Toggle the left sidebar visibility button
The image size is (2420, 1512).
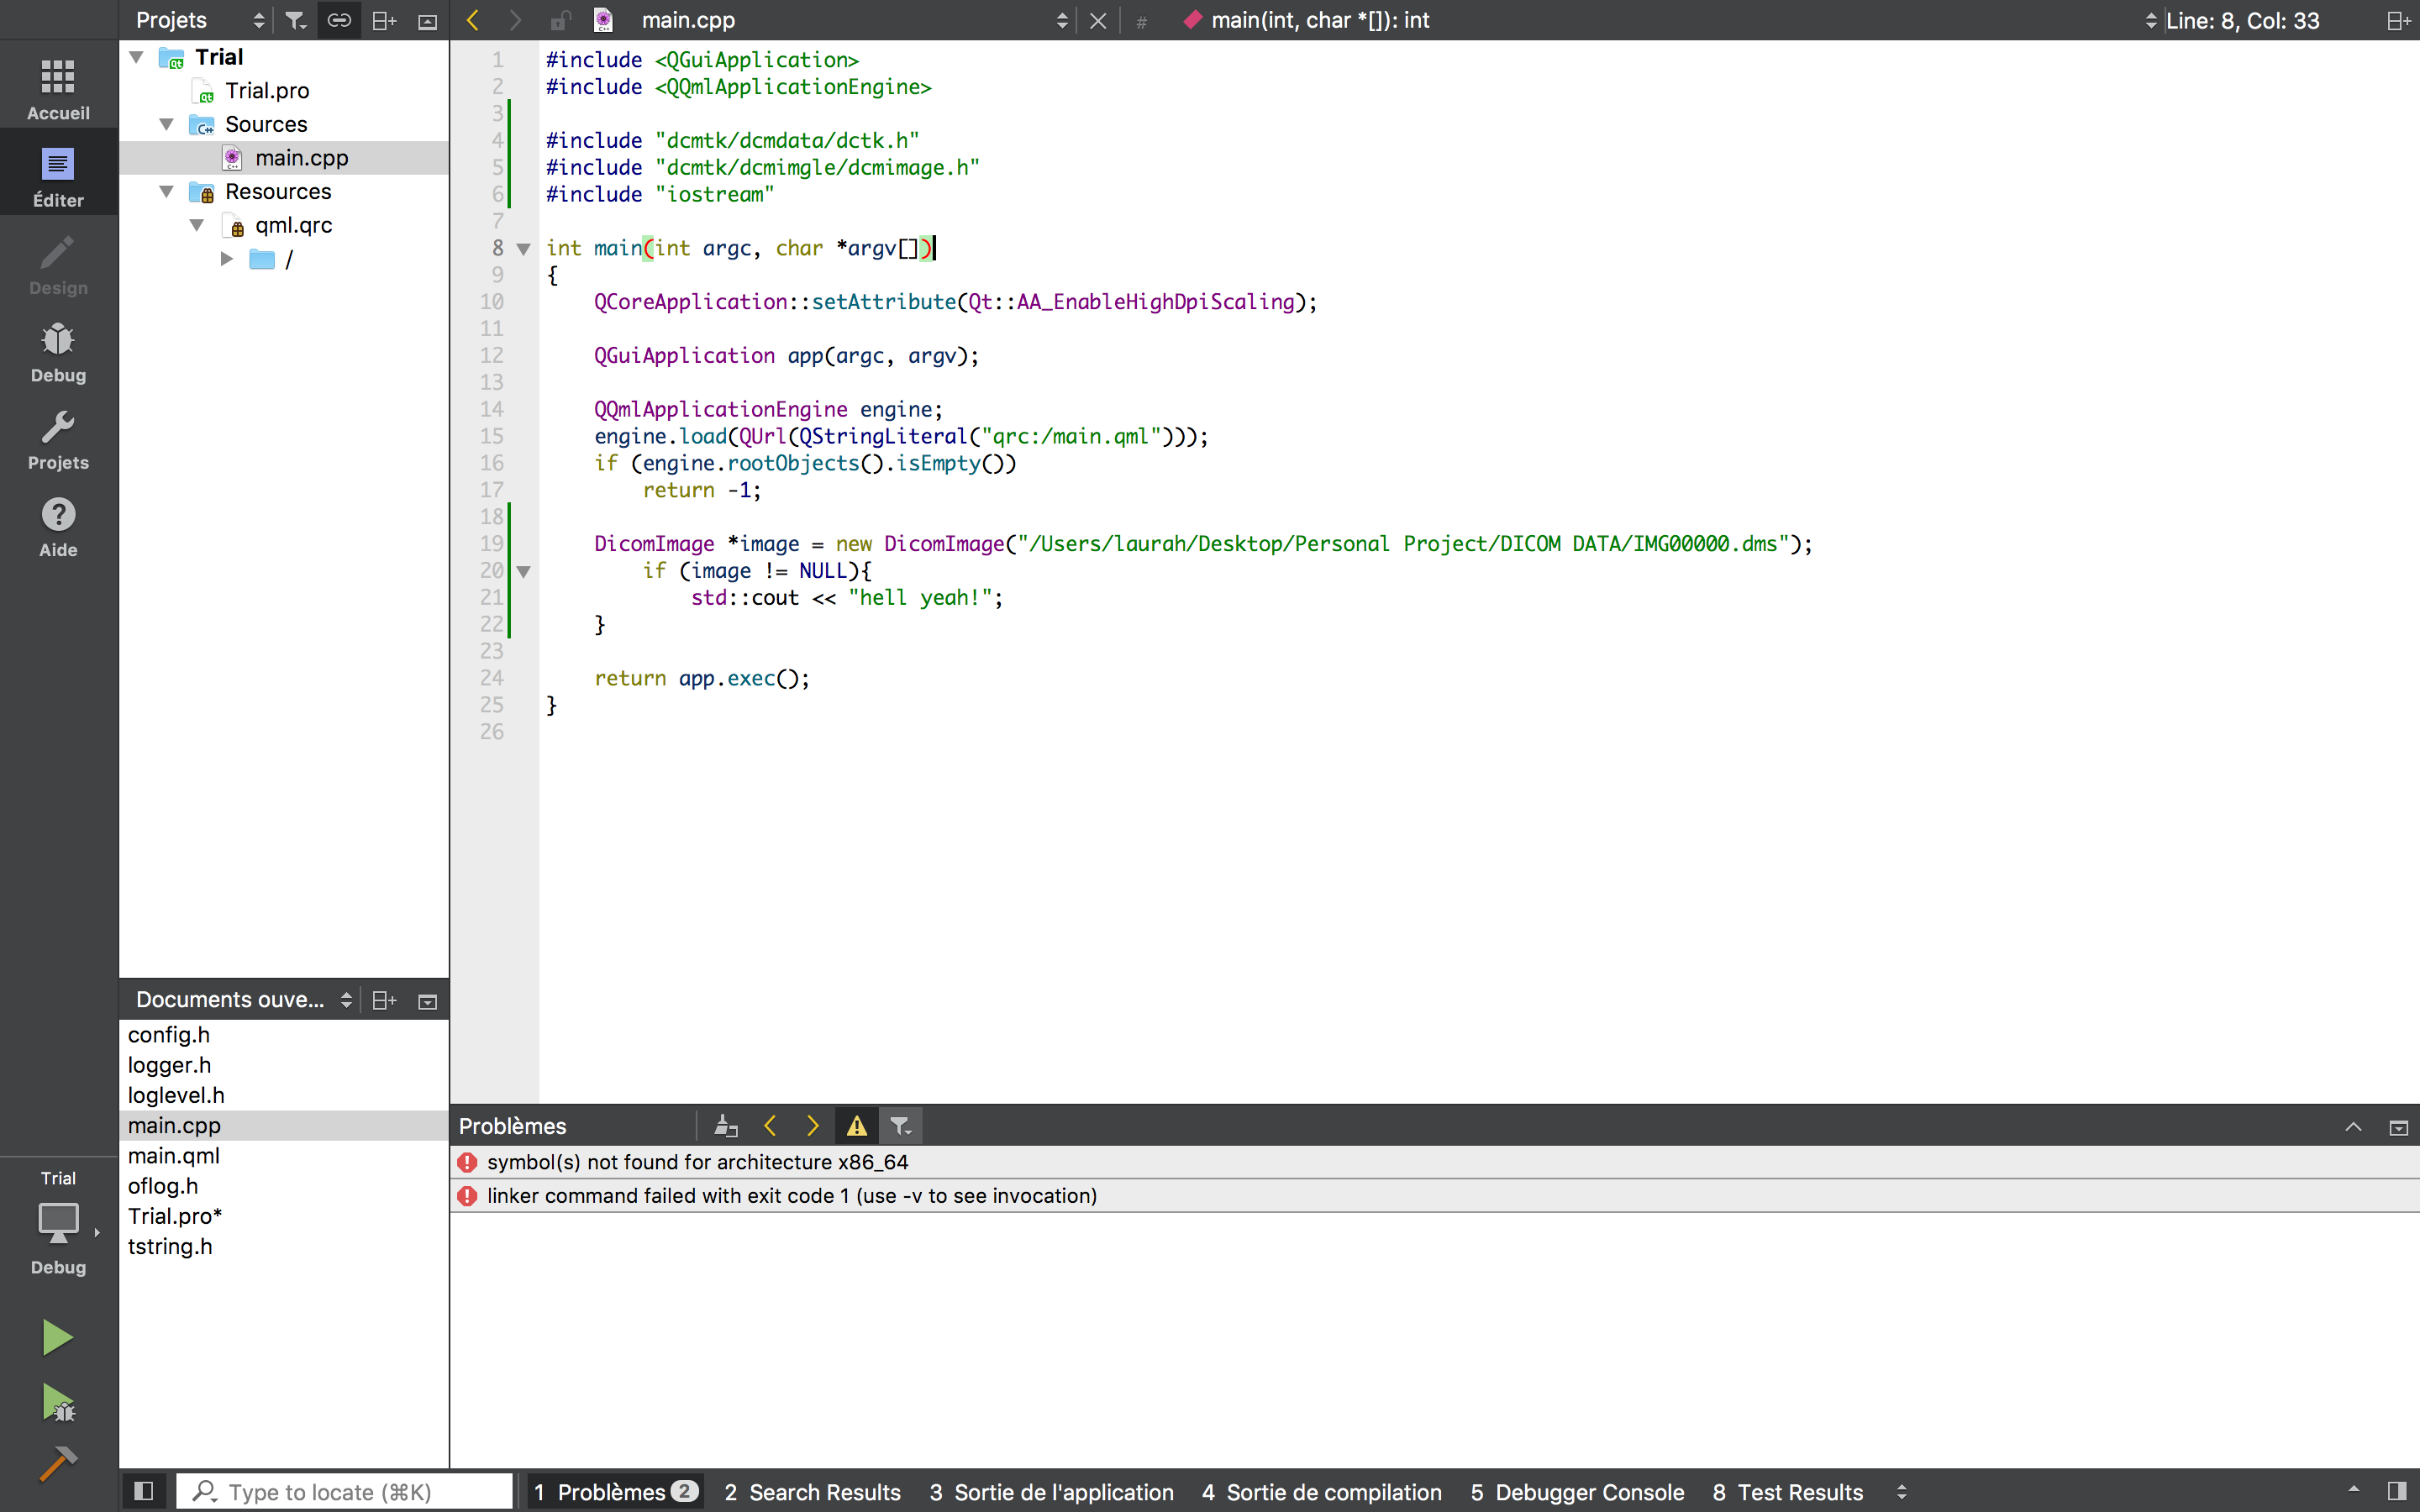pos(143,1491)
